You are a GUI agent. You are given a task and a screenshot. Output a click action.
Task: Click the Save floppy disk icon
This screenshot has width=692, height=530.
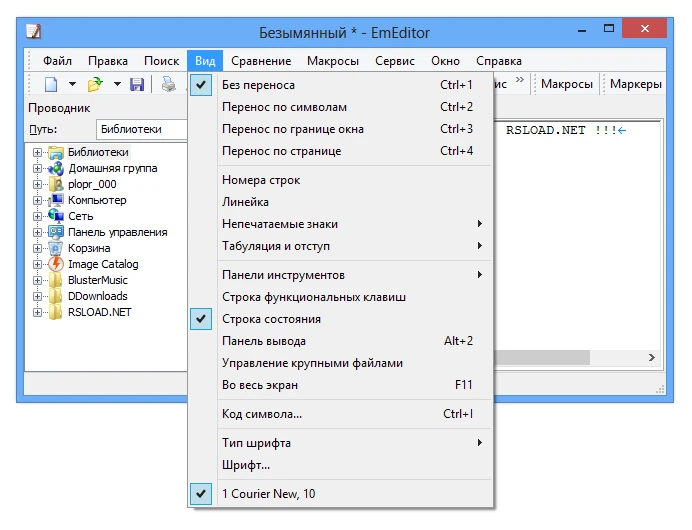point(137,85)
